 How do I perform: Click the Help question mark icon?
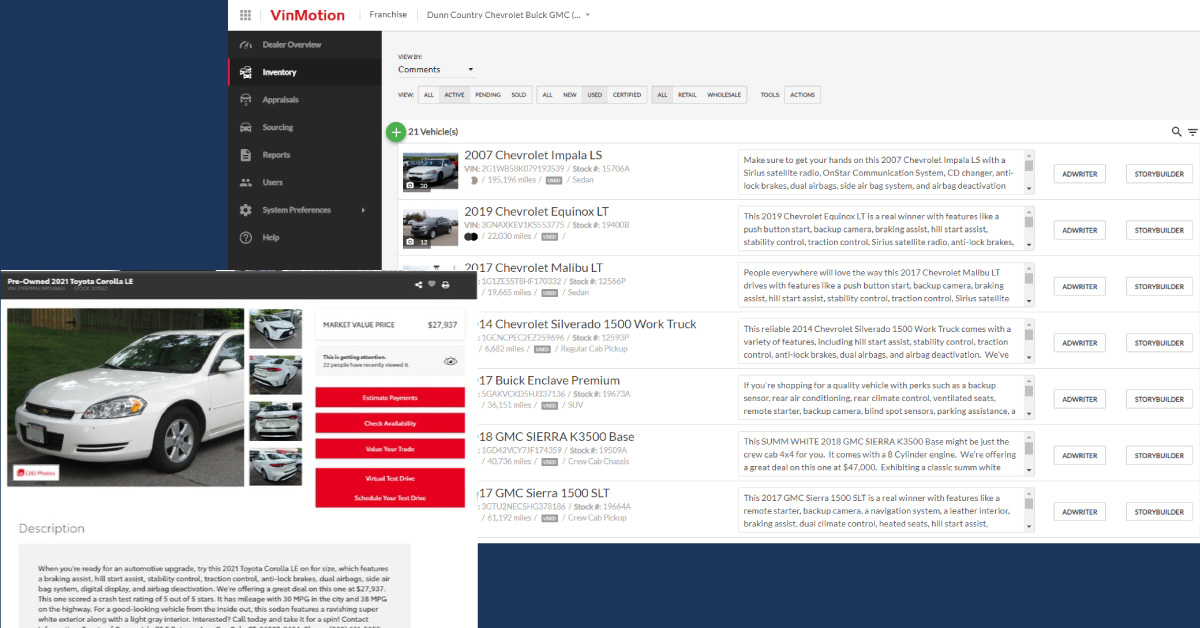(245, 238)
